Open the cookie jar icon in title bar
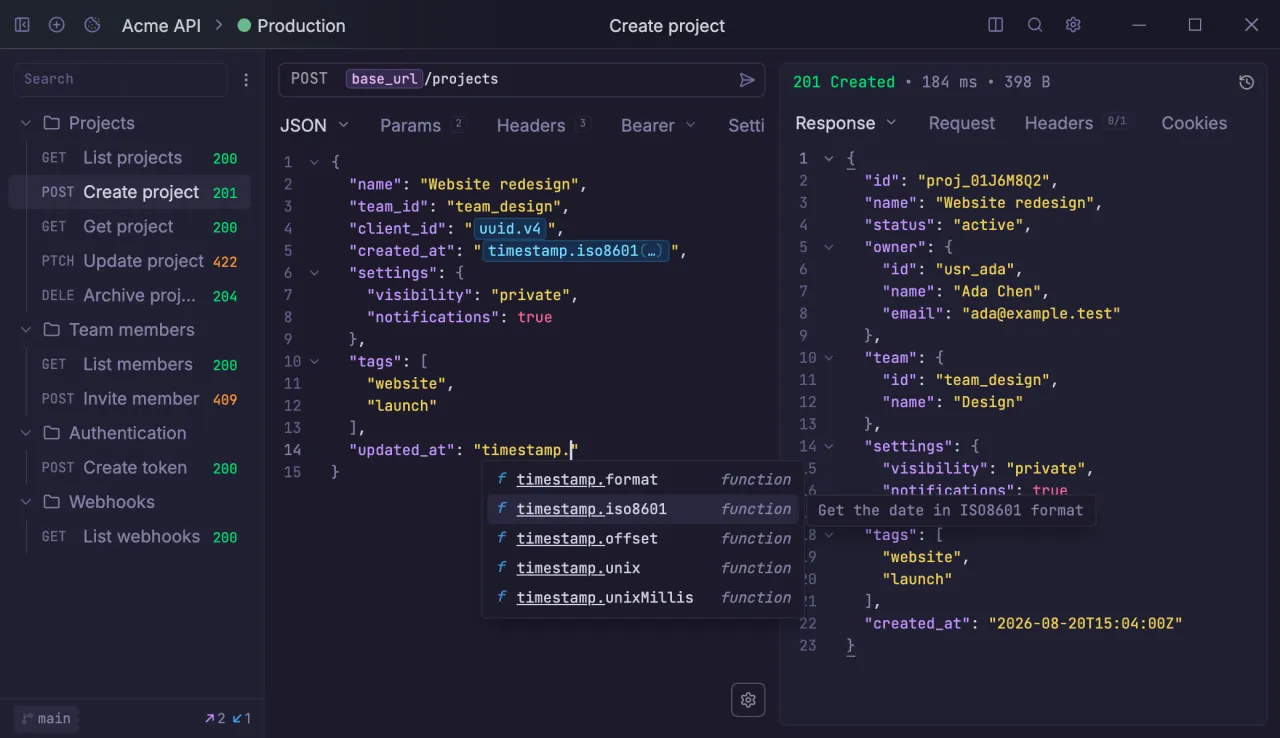This screenshot has width=1280, height=738. click(92, 25)
